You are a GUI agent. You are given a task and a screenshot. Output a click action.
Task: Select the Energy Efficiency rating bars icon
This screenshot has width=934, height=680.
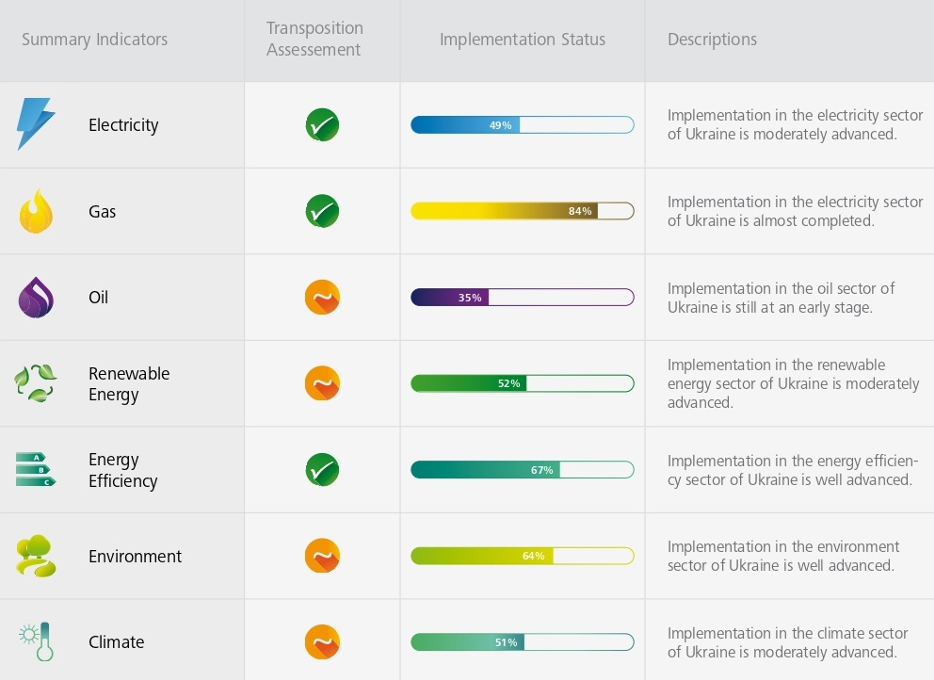[x=36, y=469]
